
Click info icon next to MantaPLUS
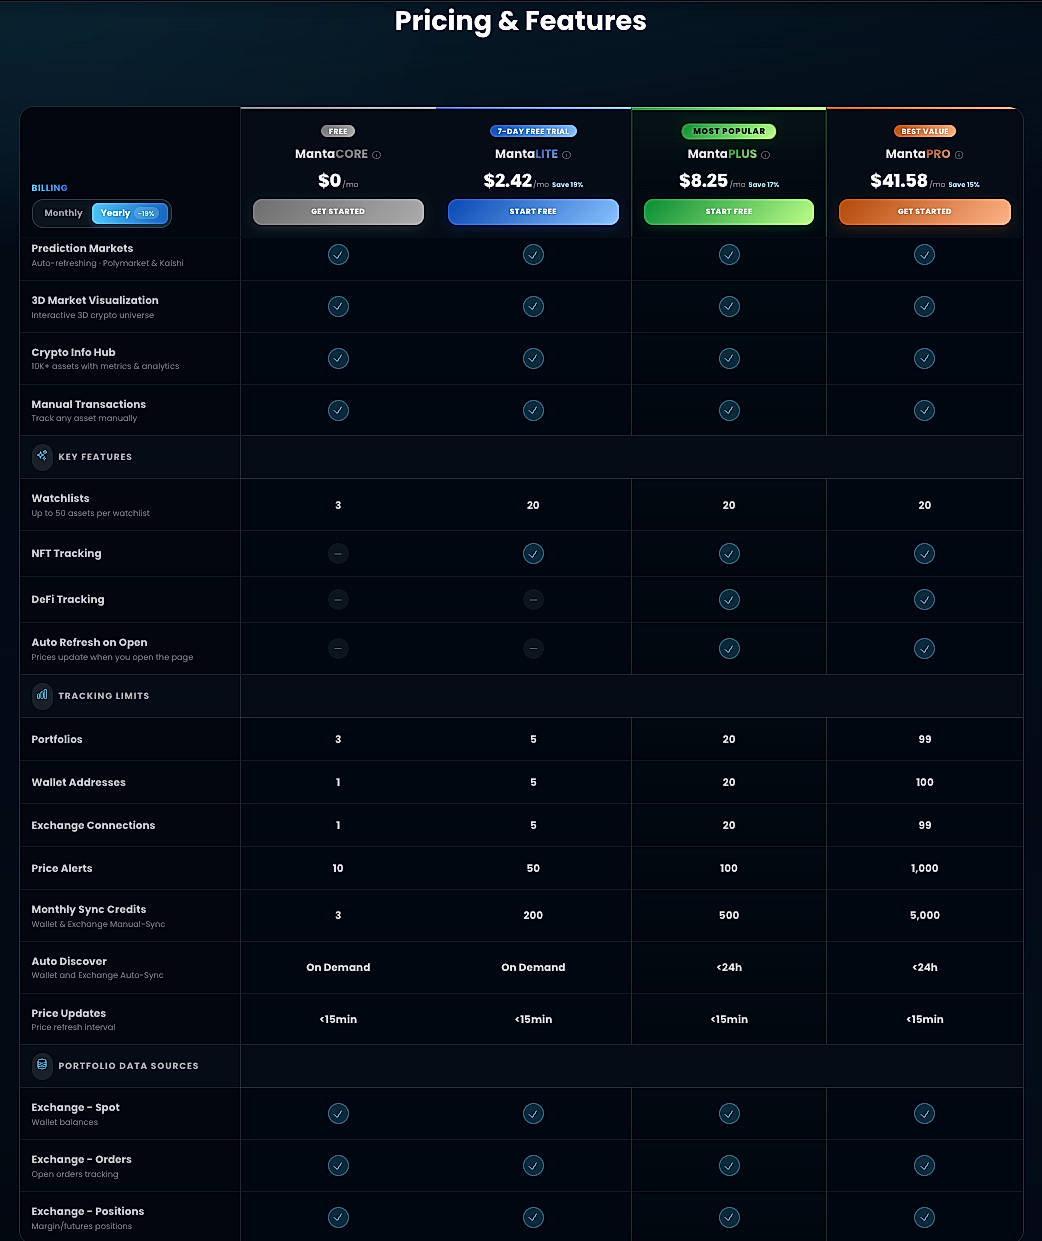(x=766, y=155)
